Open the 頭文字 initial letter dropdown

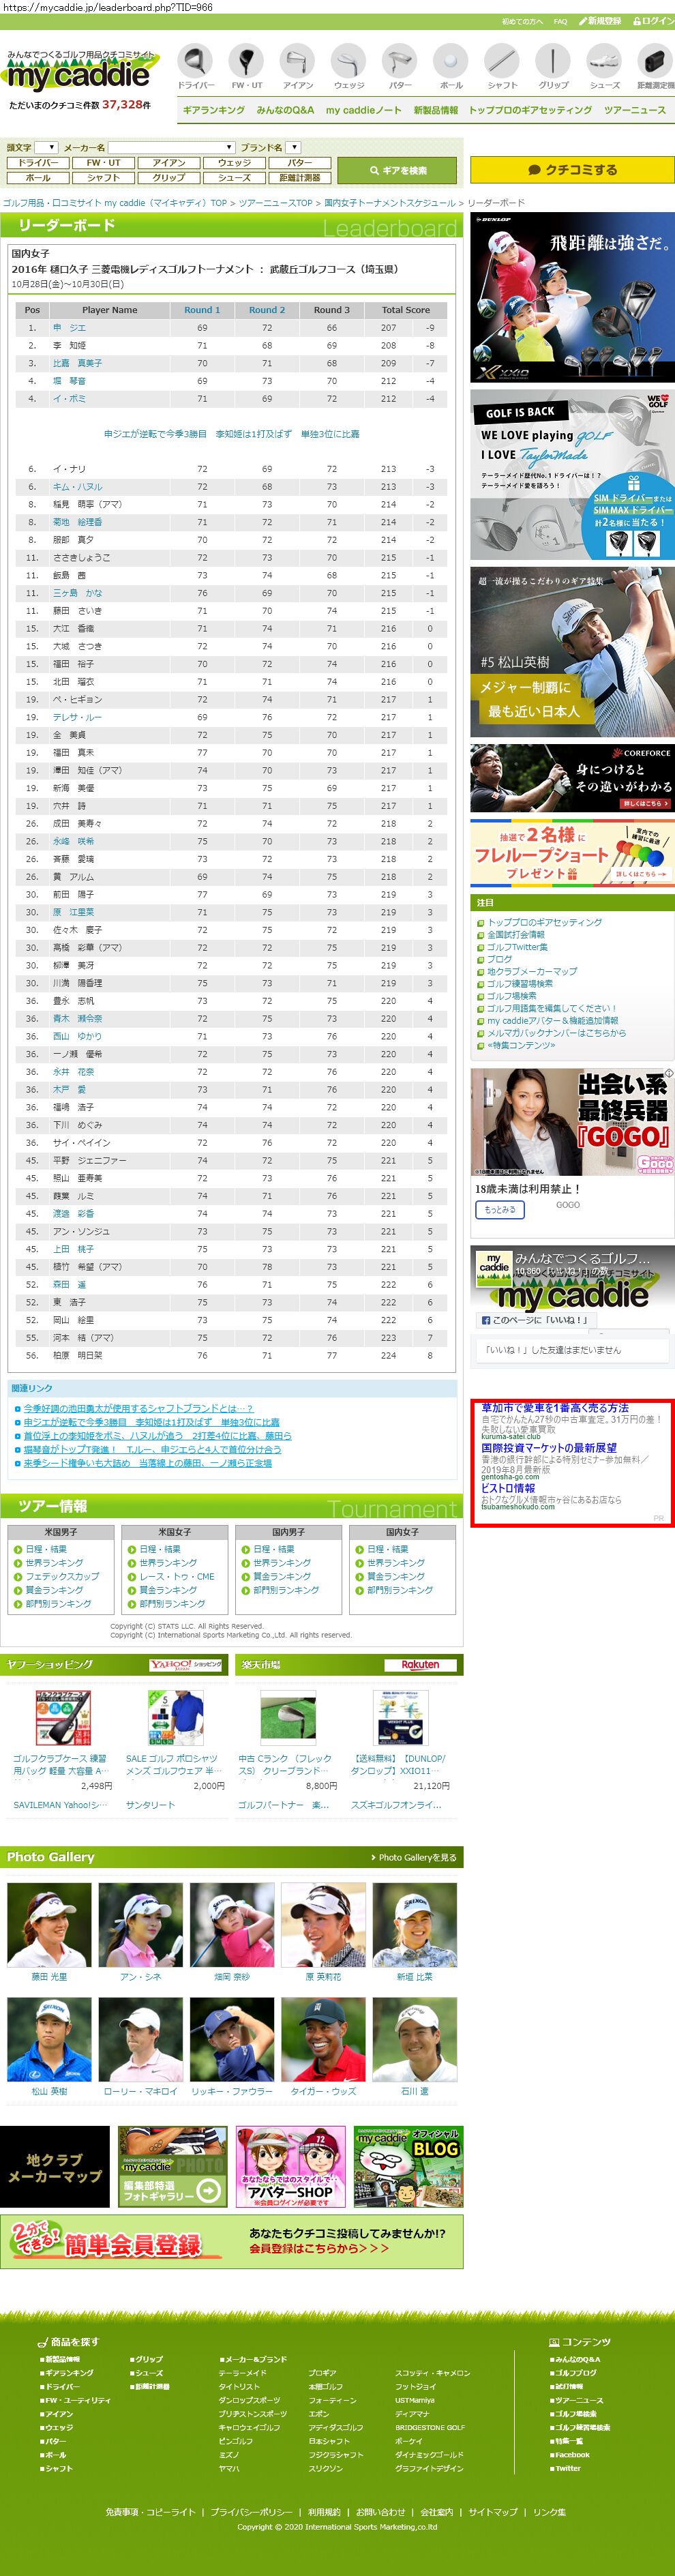pyautogui.click(x=46, y=147)
